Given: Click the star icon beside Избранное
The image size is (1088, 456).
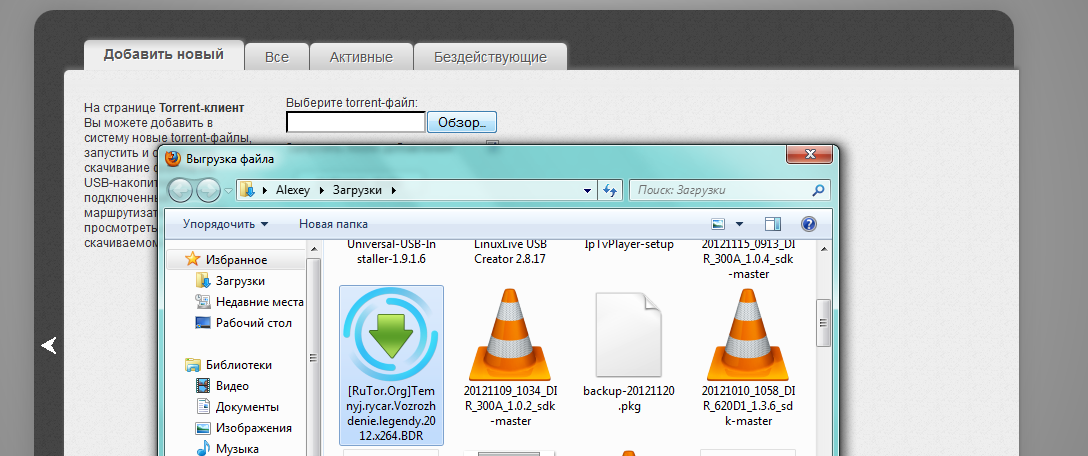Looking at the screenshot, I should [x=192, y=260].
